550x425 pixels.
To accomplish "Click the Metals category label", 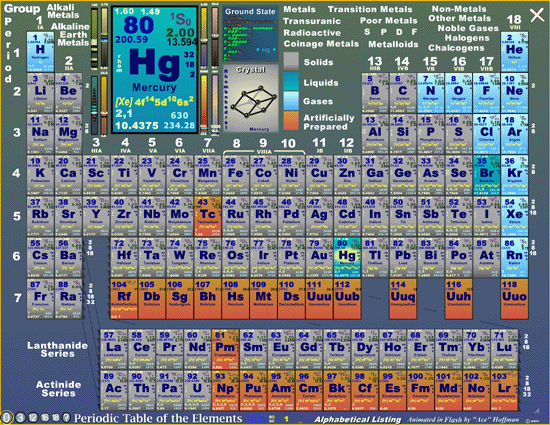I will (299, 9).
